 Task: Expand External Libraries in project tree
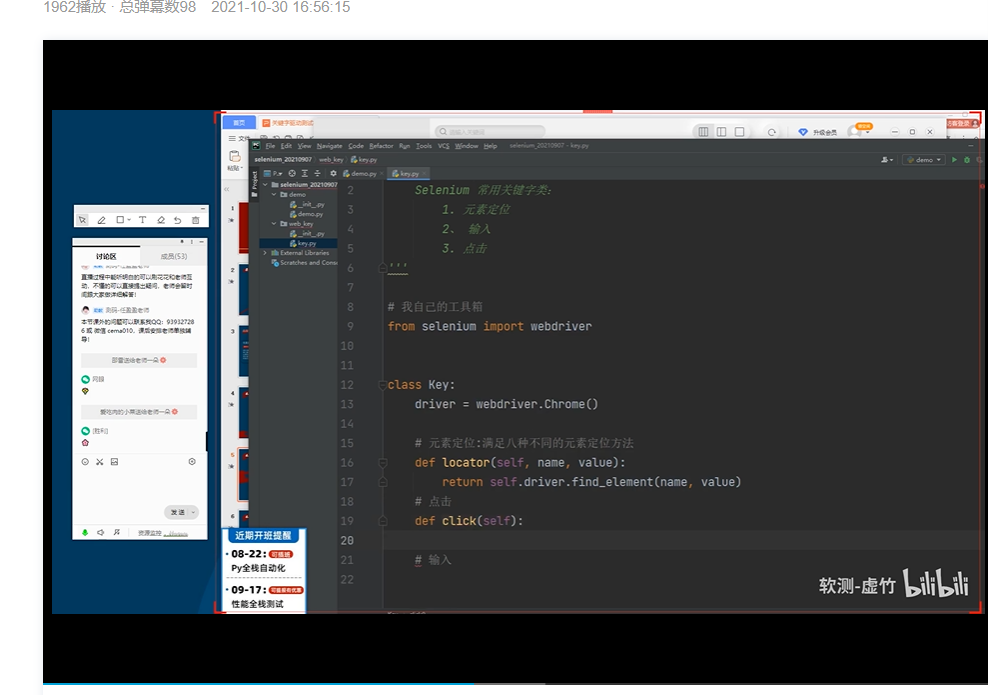click(x=265, y=253)
